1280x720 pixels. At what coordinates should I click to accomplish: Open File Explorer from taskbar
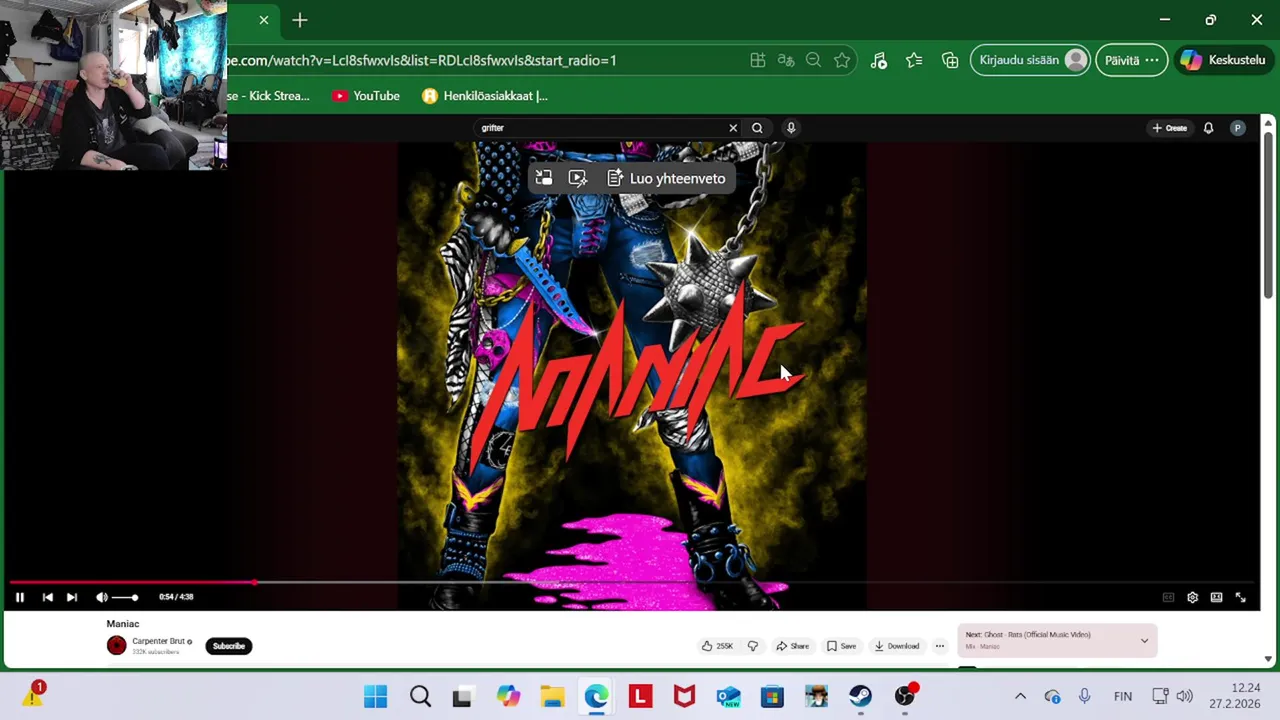(x=552, y=696)
